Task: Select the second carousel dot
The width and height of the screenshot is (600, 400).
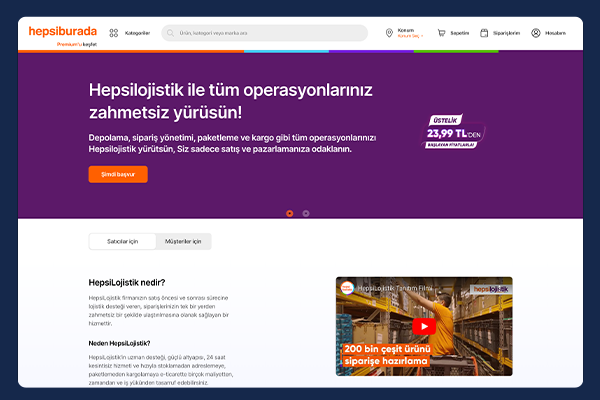Action: click(x=306, y=213)
